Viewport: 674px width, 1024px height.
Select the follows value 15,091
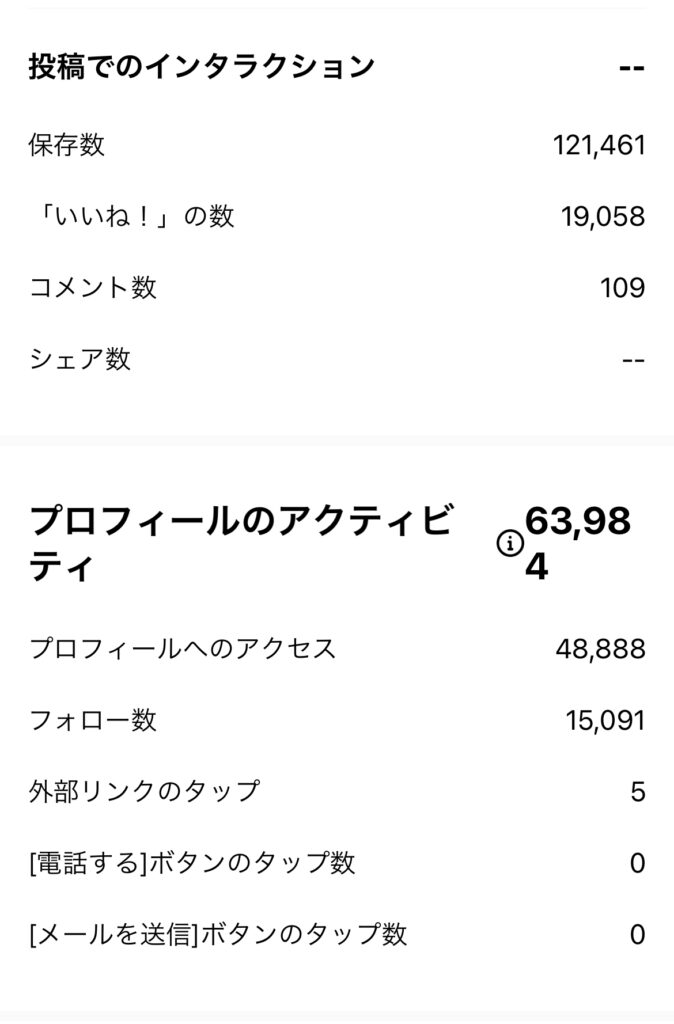pos(605,721)
